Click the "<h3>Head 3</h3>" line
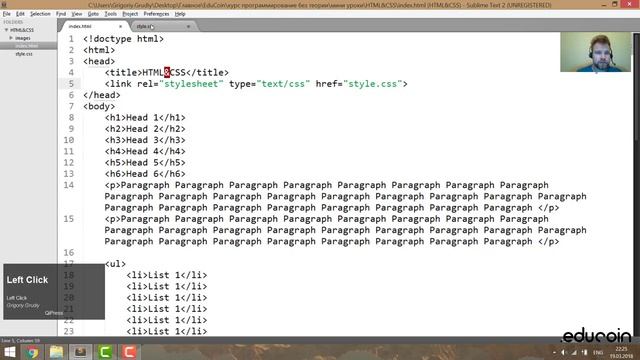The image size is (640, 360). pos(145,140)
